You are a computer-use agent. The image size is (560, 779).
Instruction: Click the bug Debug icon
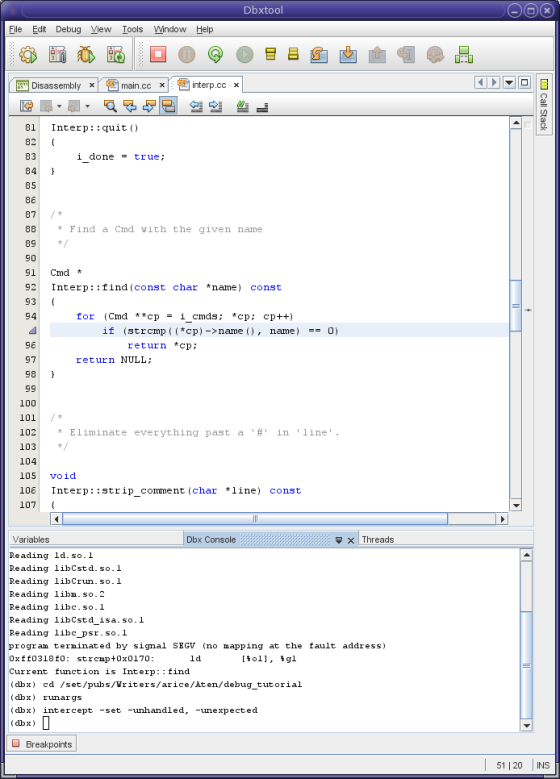coord(86,54)
